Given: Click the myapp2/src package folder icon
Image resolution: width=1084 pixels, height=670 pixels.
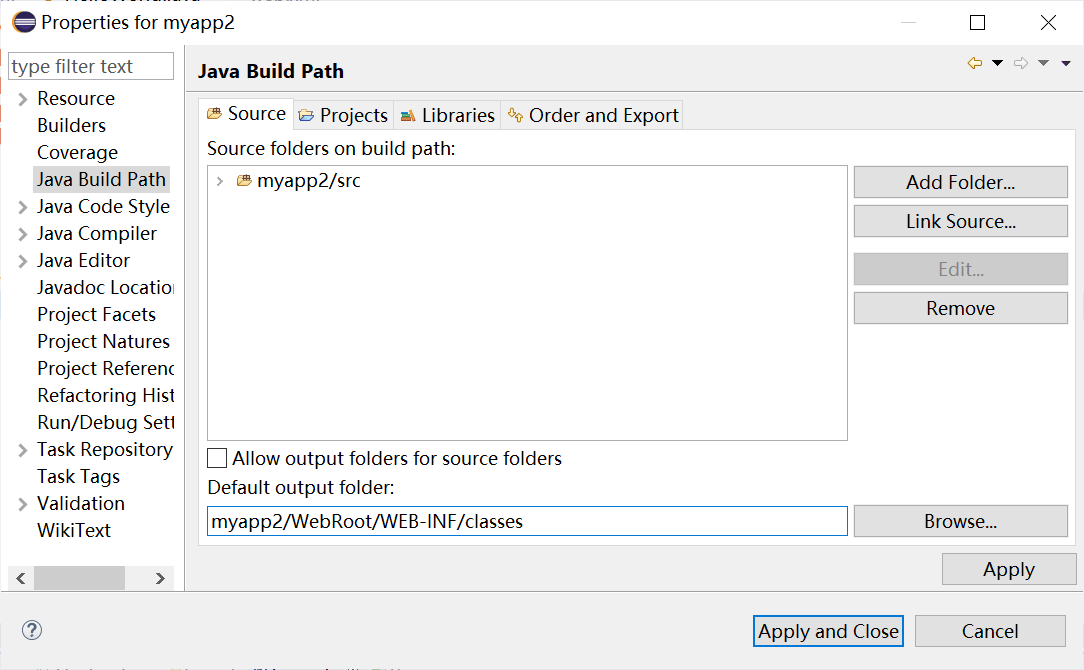Looking at the screenshot, I should 243,181.
